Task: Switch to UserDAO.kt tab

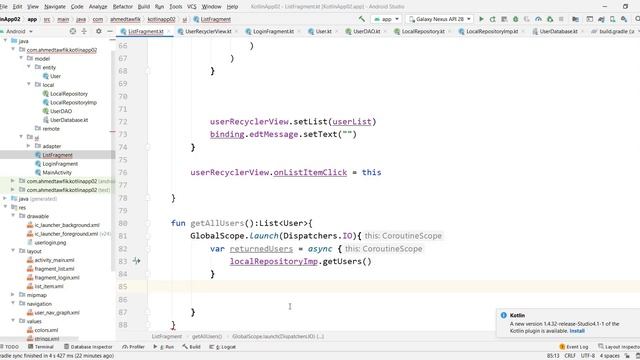Action: pyautogui.click(x=367, y=31)
